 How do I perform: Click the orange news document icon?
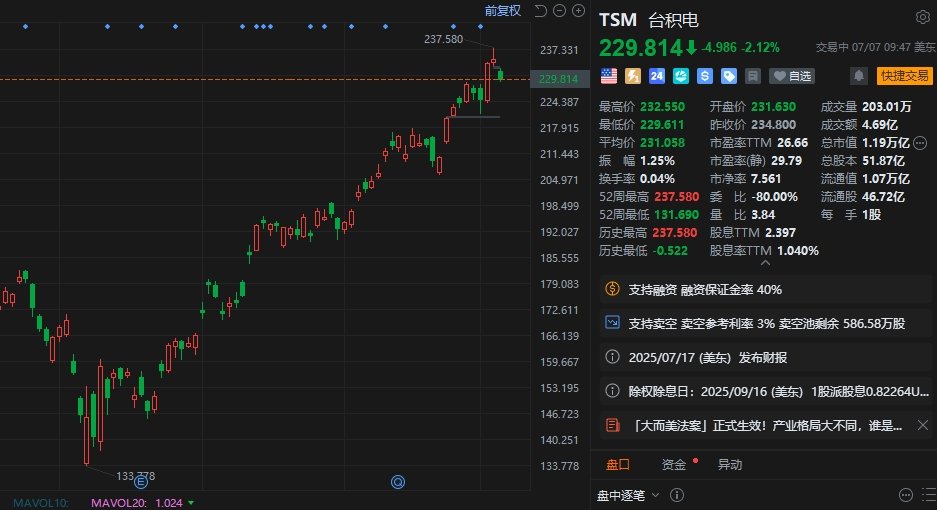pos(613,425)
